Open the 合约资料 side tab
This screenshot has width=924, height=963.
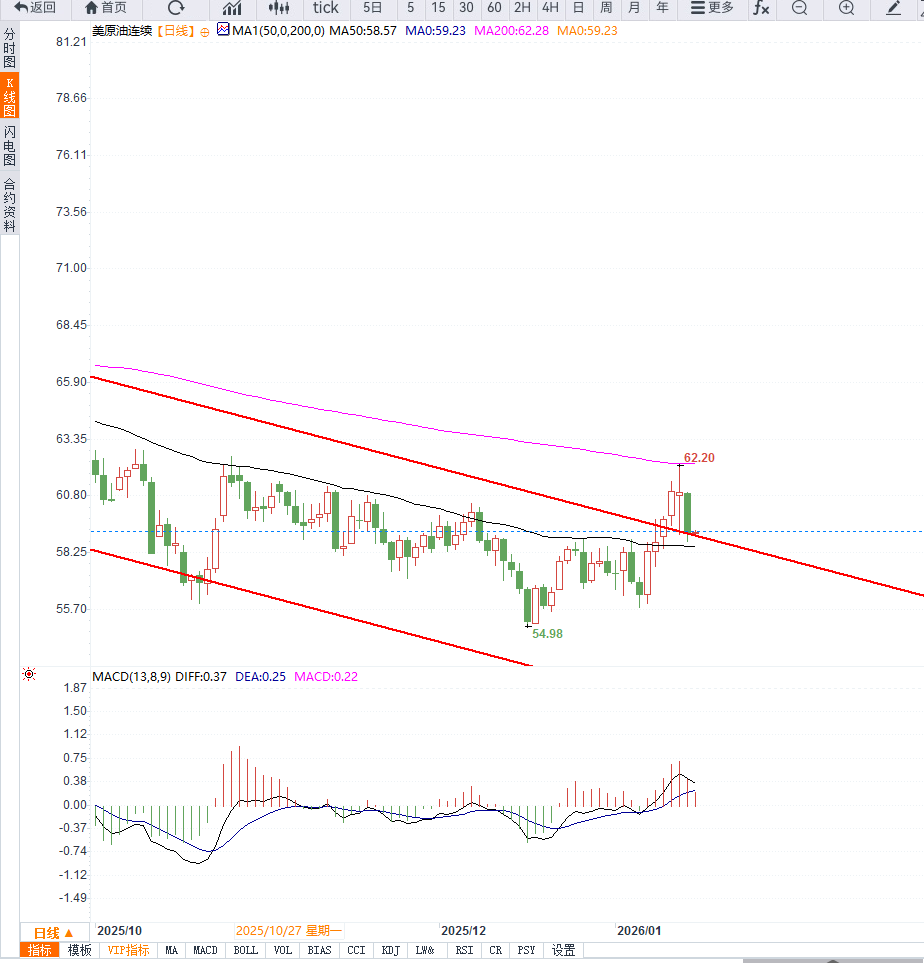point(9,205)
